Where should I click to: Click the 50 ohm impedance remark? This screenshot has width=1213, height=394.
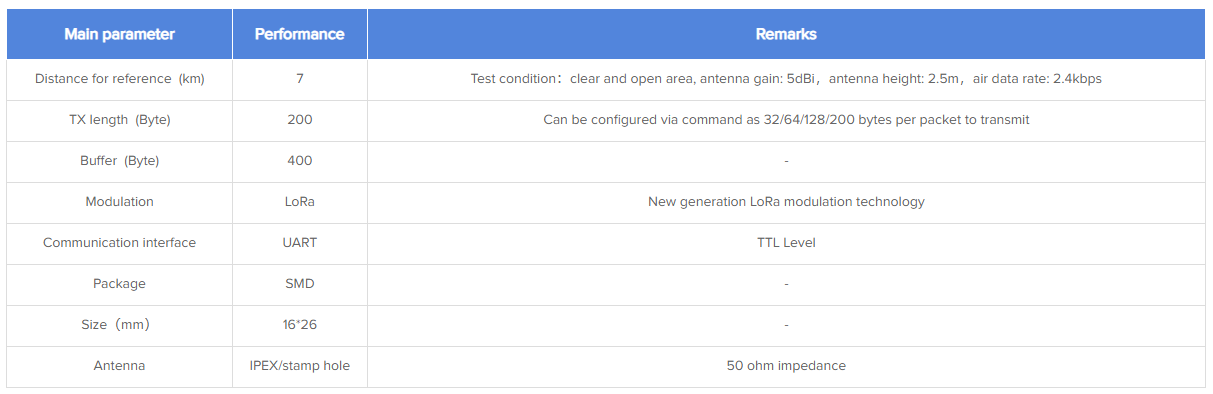[x=786, y=366]
